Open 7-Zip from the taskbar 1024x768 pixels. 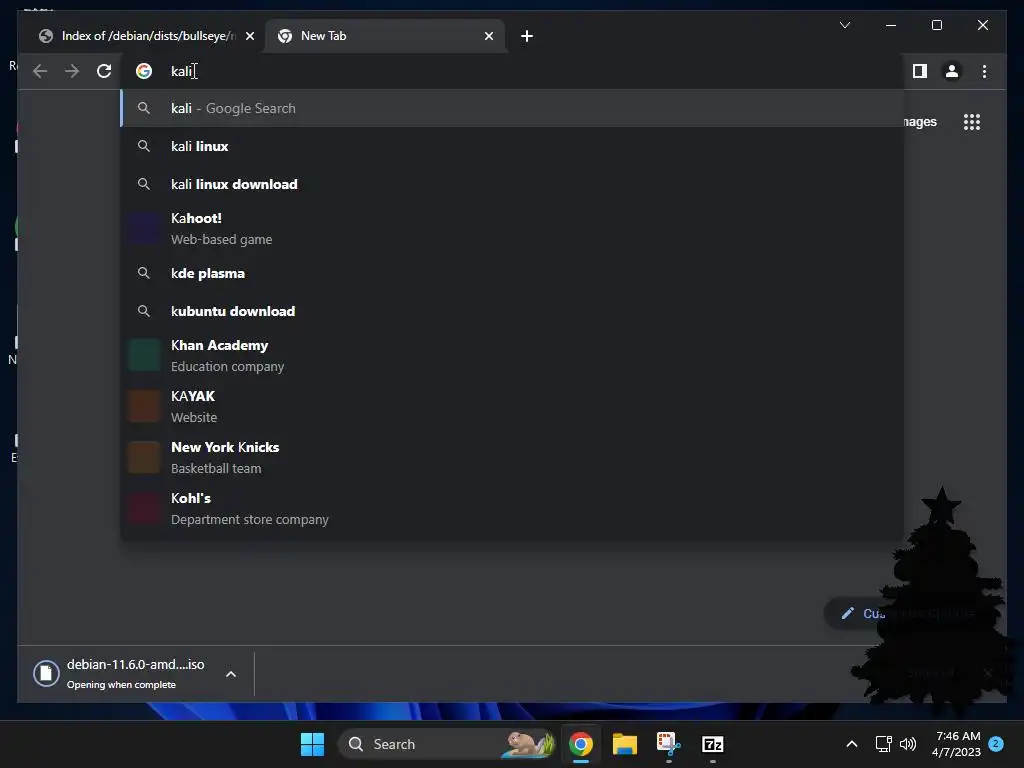click(x=712, y=744)
